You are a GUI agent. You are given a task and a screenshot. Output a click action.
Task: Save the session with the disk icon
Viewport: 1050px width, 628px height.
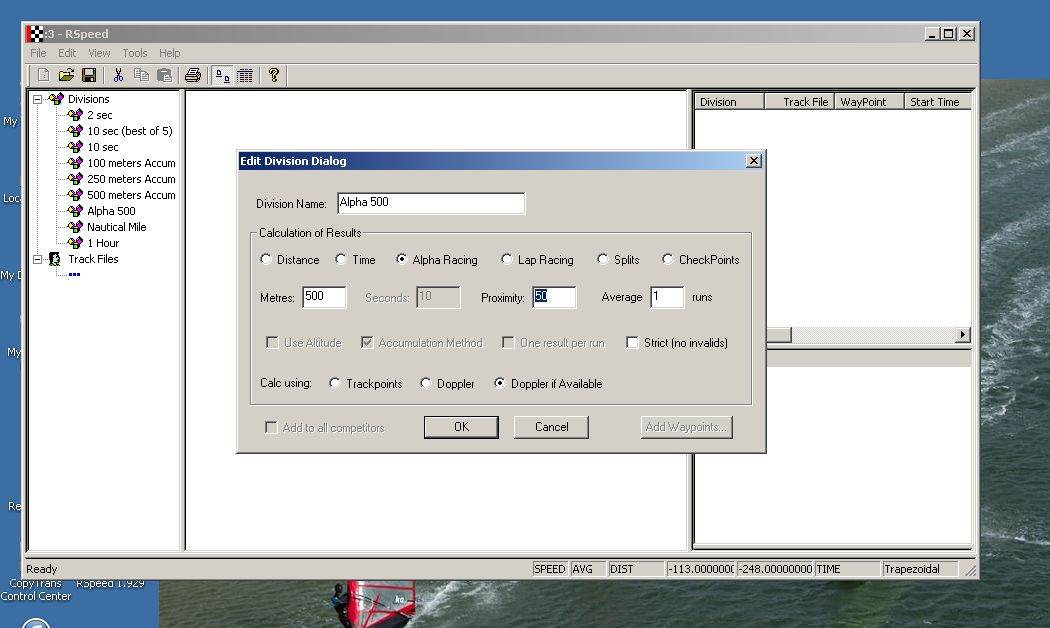pos(88,74)
